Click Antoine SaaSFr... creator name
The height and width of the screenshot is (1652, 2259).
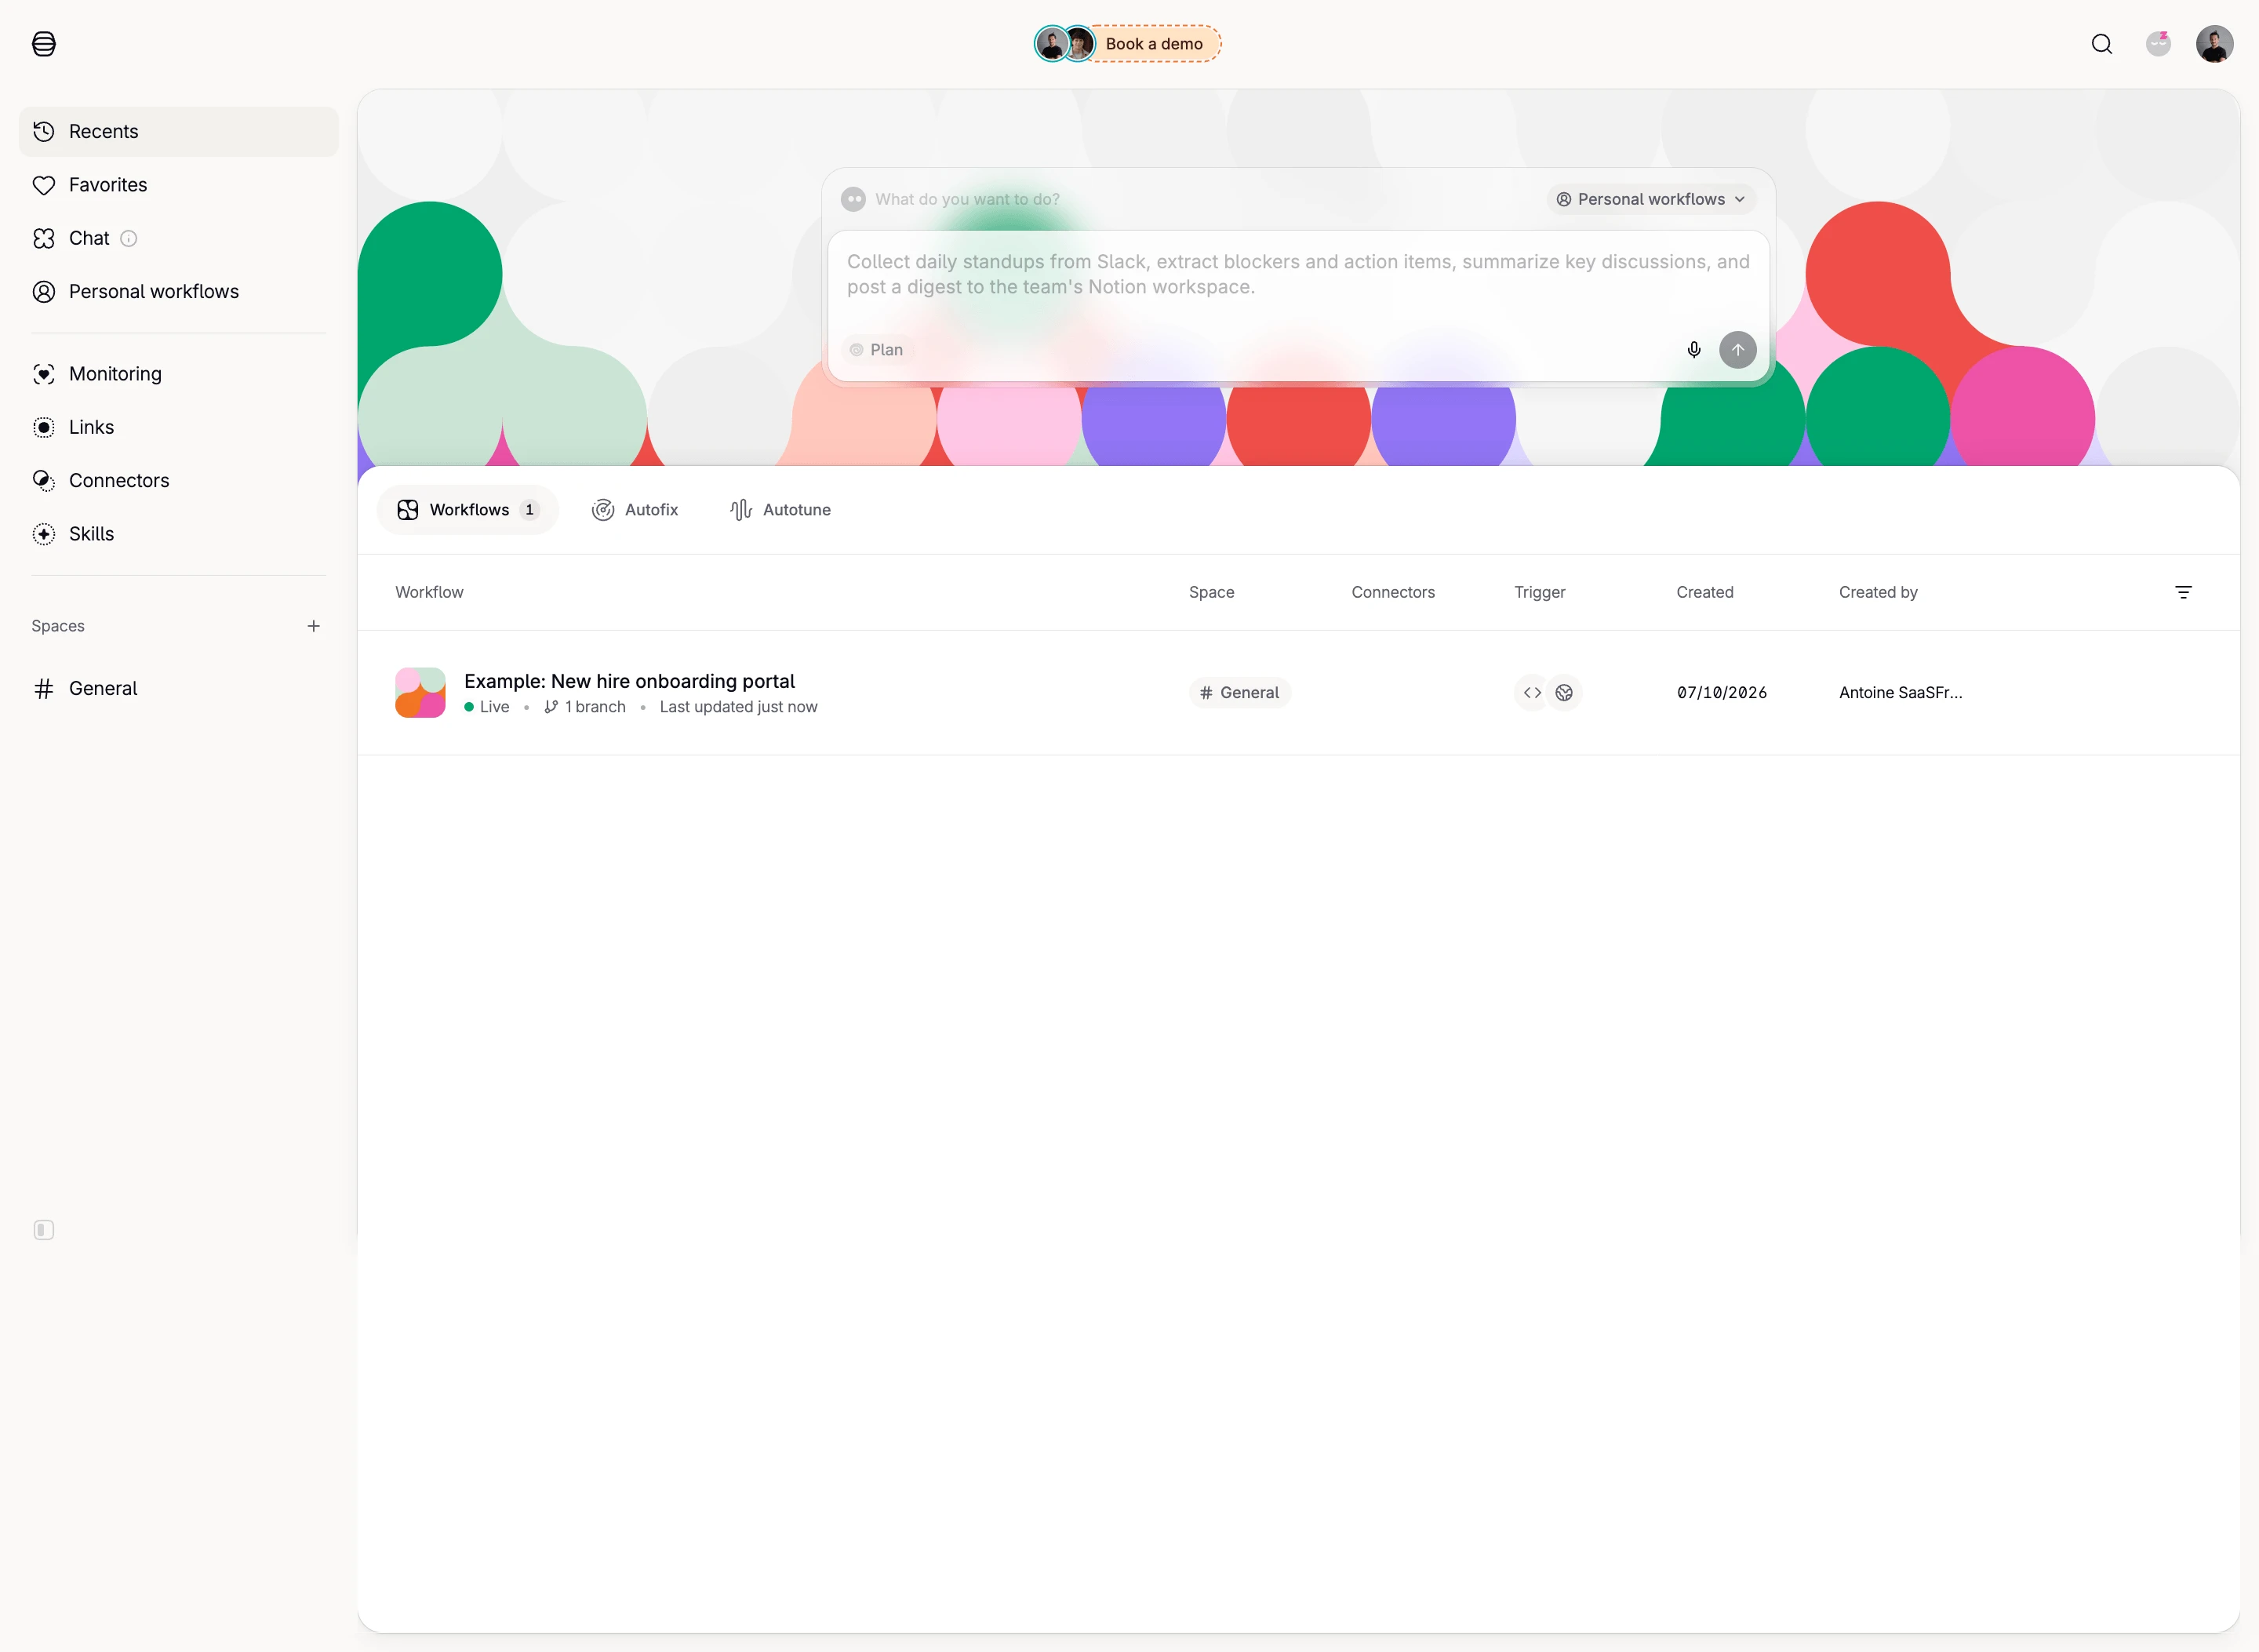click(1900, 693)
